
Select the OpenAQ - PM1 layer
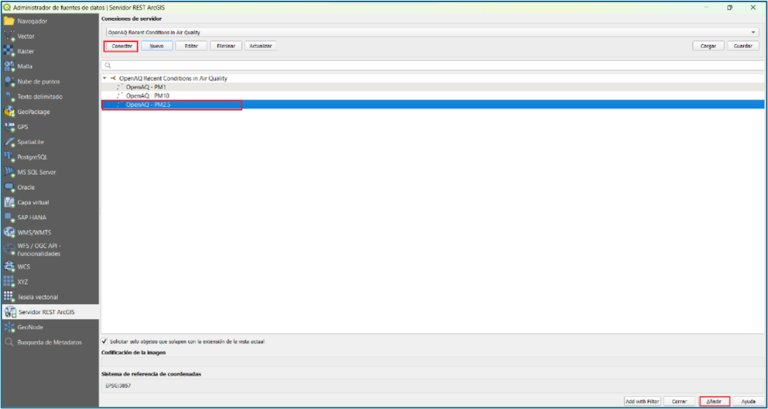145,87
